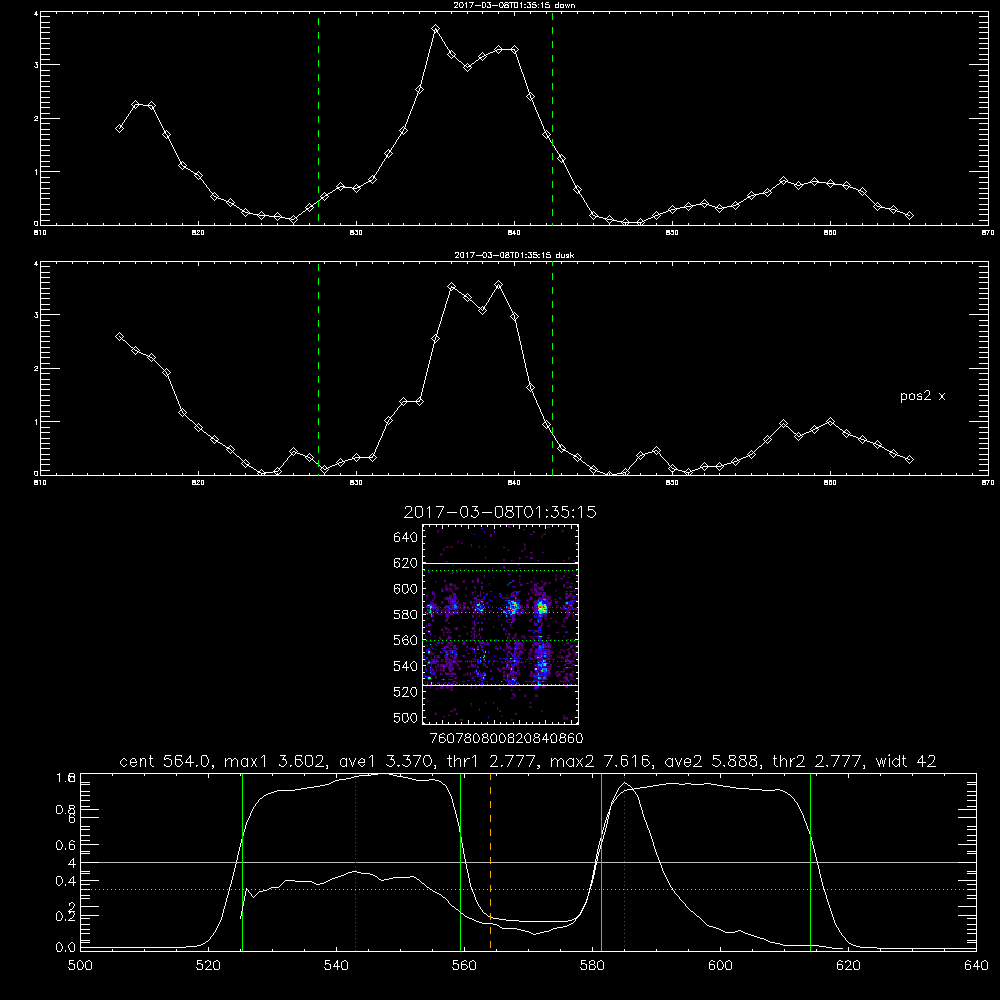Click left green dashed line in dusk plot
1000x1000 pixels.
tap(318, 368)
